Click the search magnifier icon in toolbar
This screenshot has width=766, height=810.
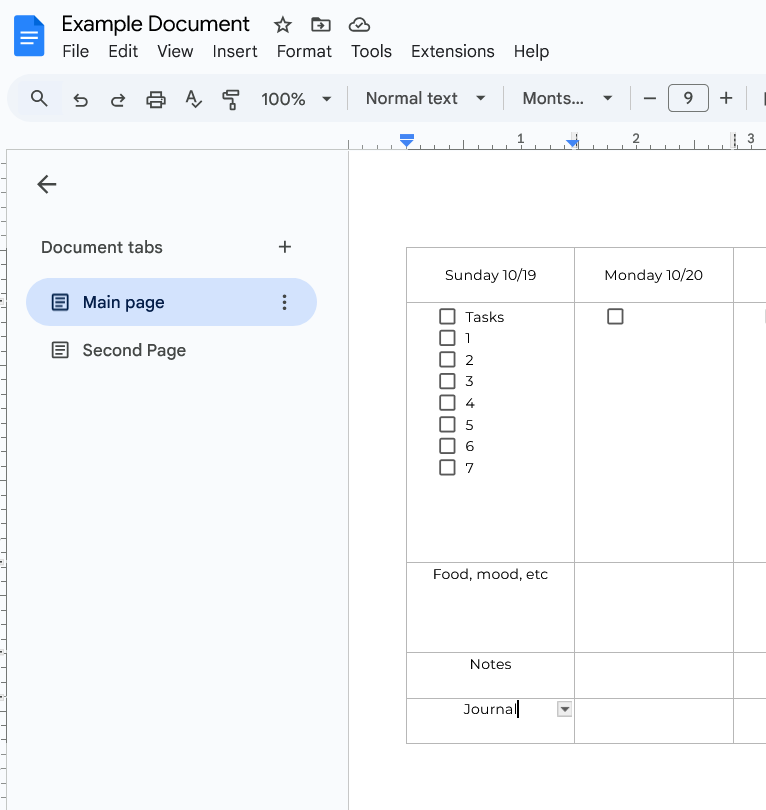(x=39, y=98)
